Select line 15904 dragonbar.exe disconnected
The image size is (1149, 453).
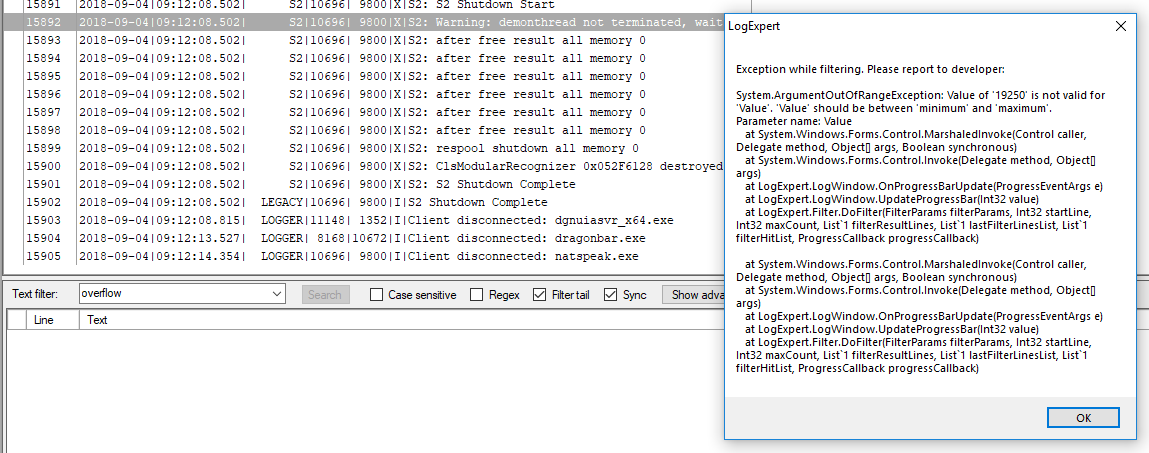click(x=364, y=238)
